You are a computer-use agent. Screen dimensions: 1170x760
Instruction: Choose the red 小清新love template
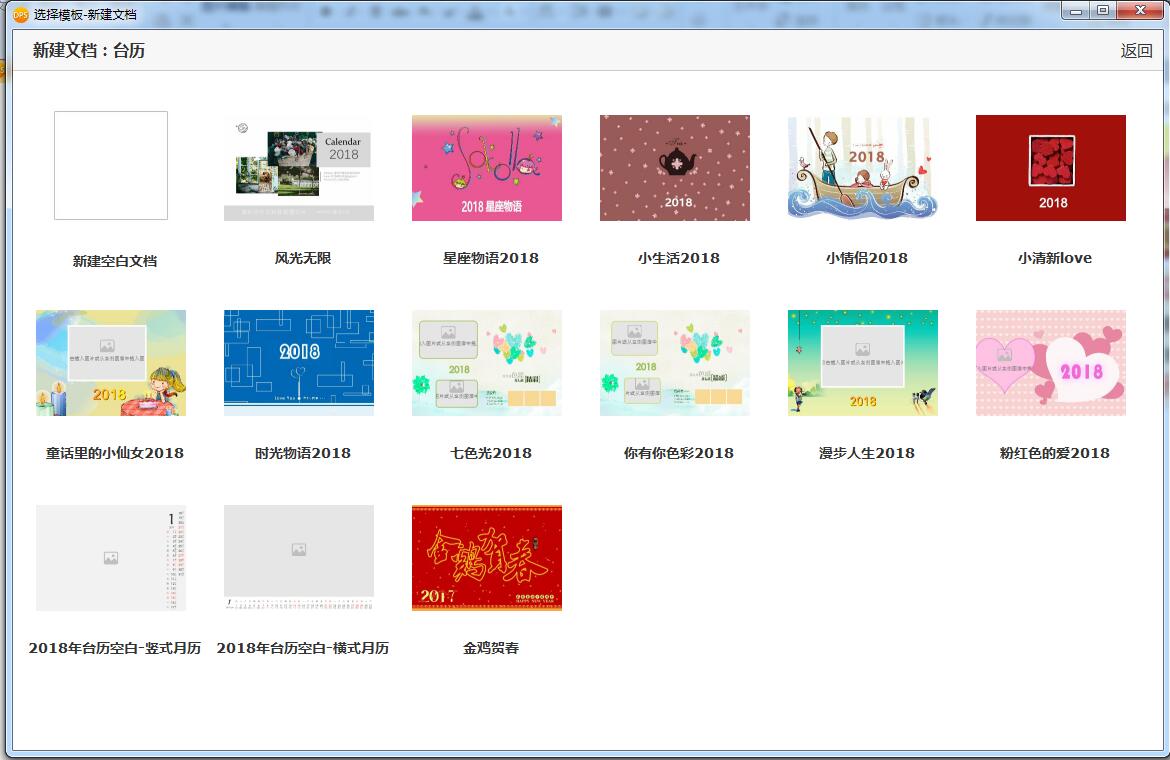(1051, 168)
